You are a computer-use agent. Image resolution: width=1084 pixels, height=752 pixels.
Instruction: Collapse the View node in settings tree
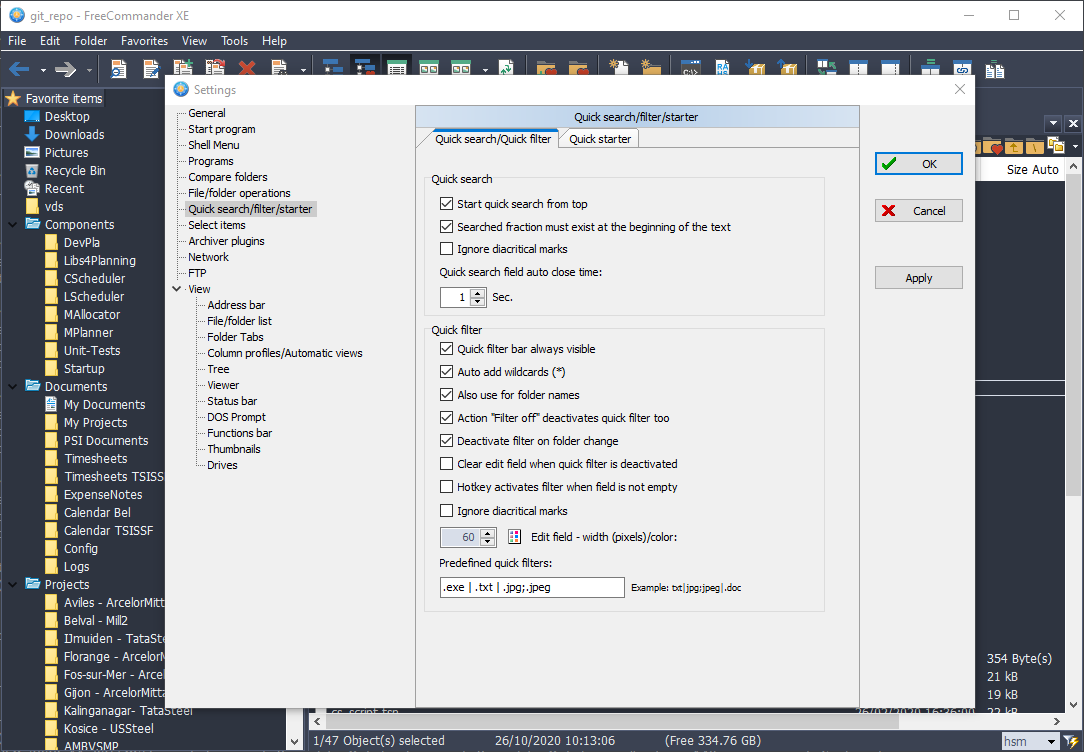[x=177, y=289]
